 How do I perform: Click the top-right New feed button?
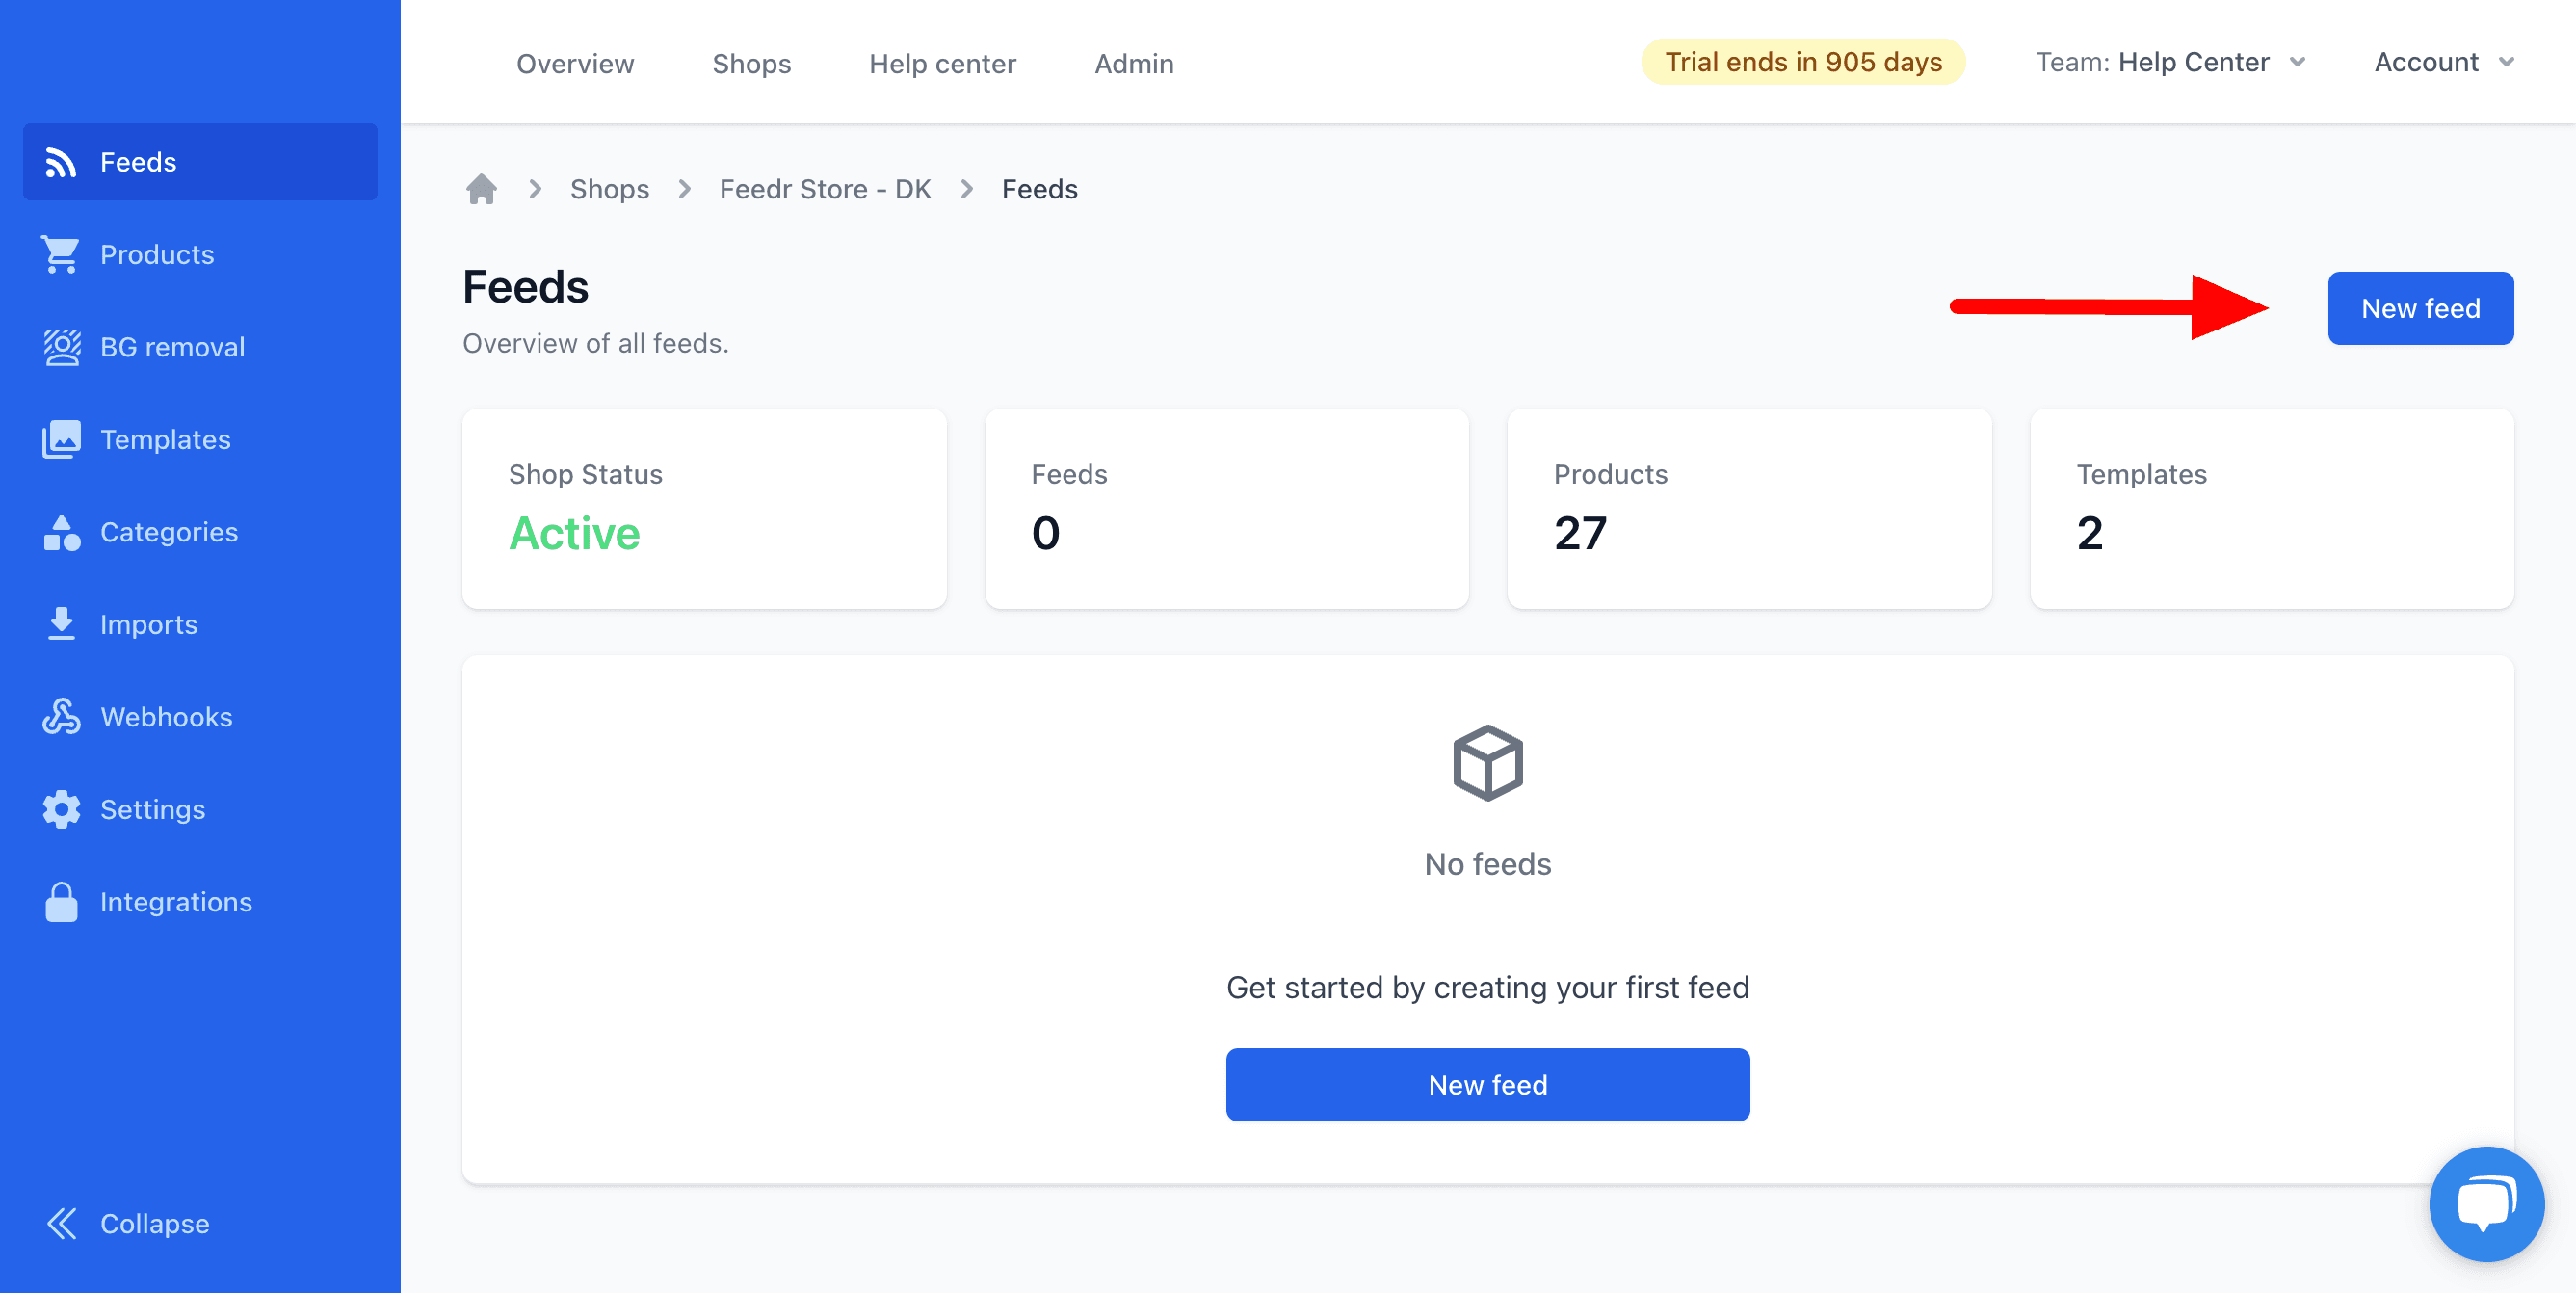(x=2419, y=308)
